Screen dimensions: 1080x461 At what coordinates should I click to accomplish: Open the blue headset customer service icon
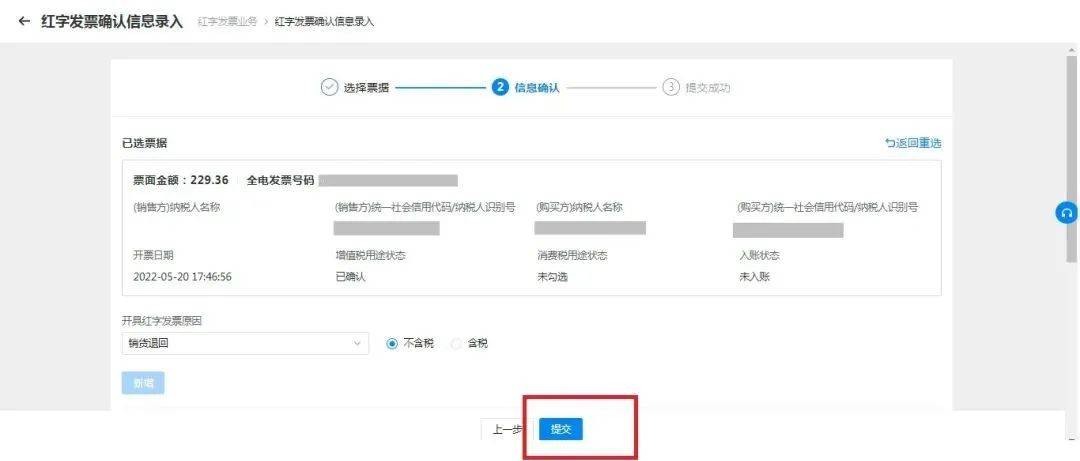coord(1066,214)
